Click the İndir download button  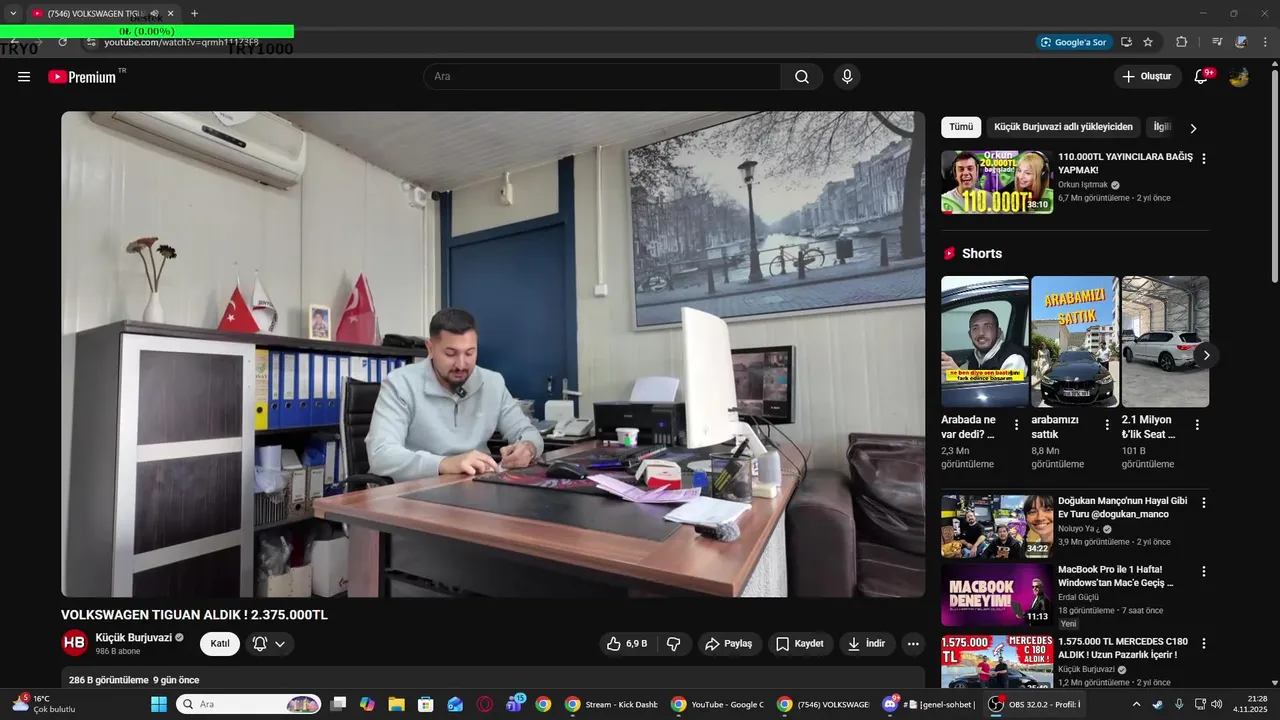(867, 644)
